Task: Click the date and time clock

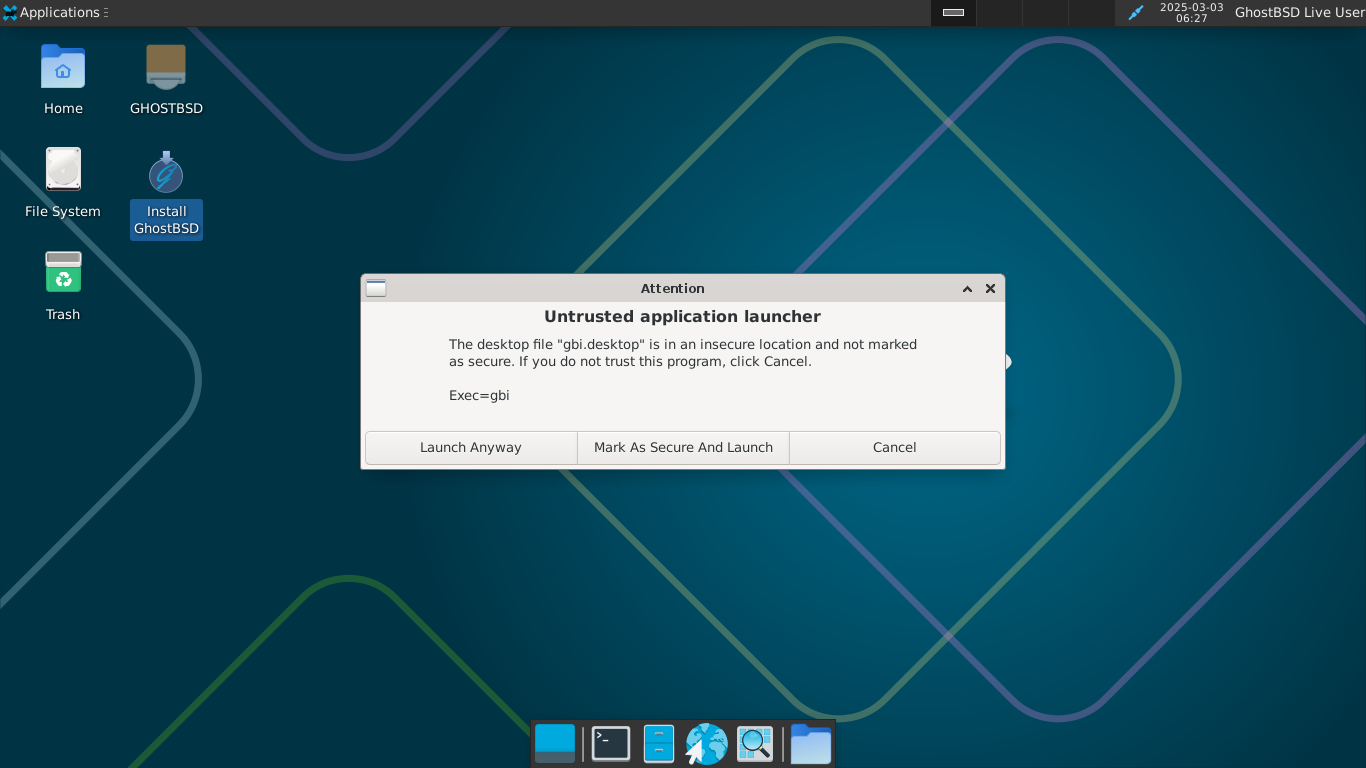Action: (1191, 13)
